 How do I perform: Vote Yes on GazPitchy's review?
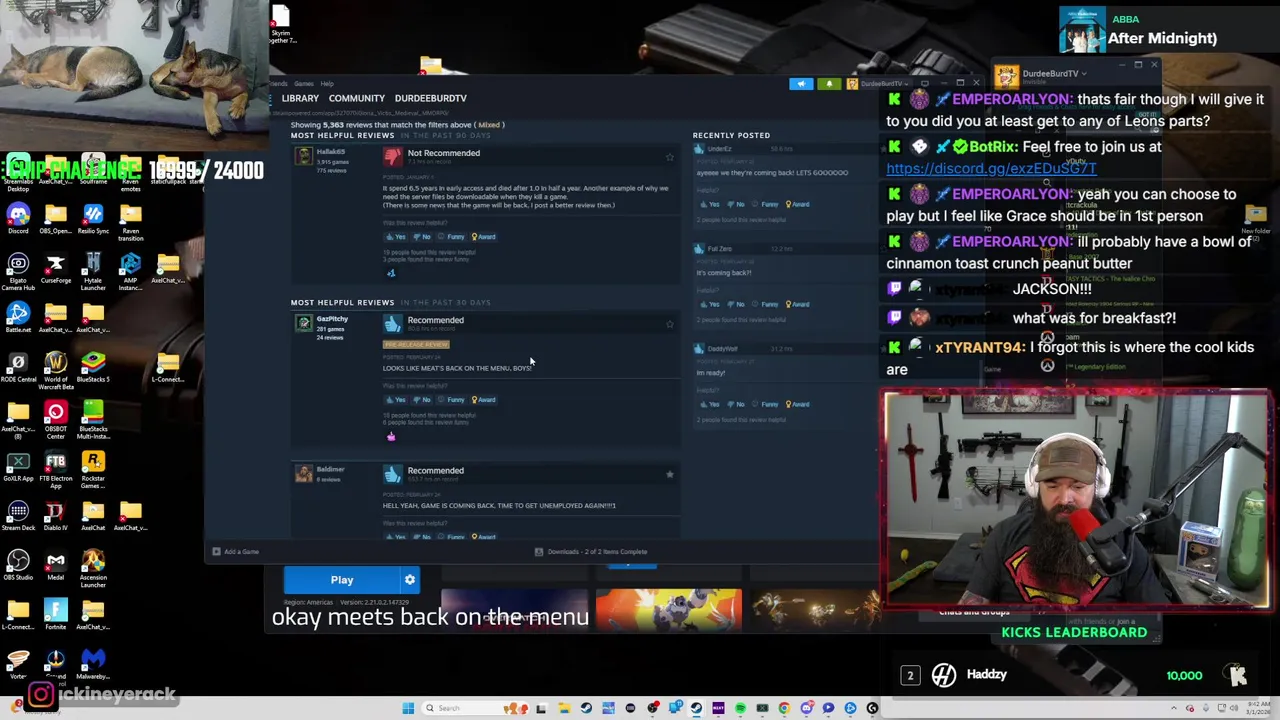[x=397, y=400]
